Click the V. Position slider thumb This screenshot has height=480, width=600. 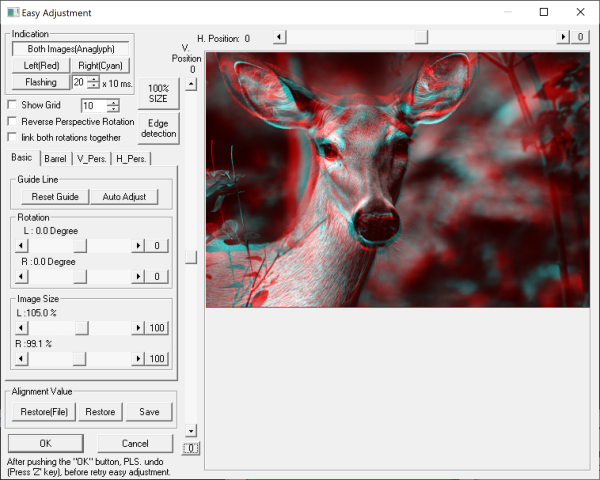191,257
